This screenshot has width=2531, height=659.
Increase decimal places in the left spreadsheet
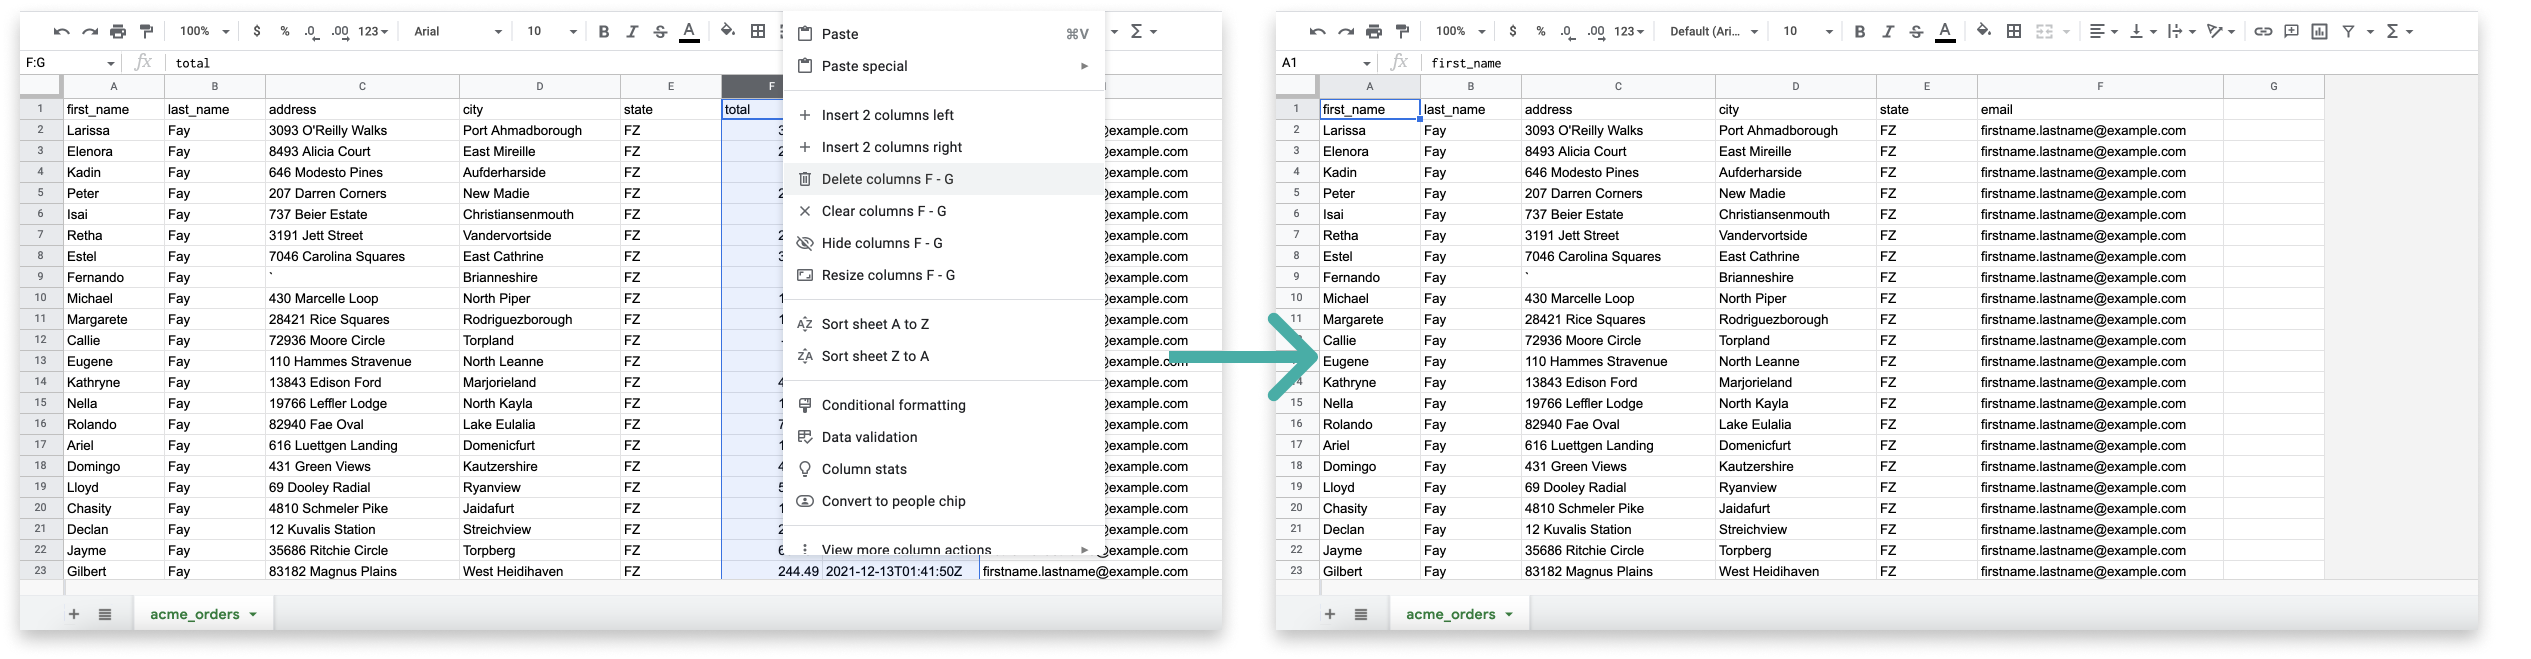340,32
